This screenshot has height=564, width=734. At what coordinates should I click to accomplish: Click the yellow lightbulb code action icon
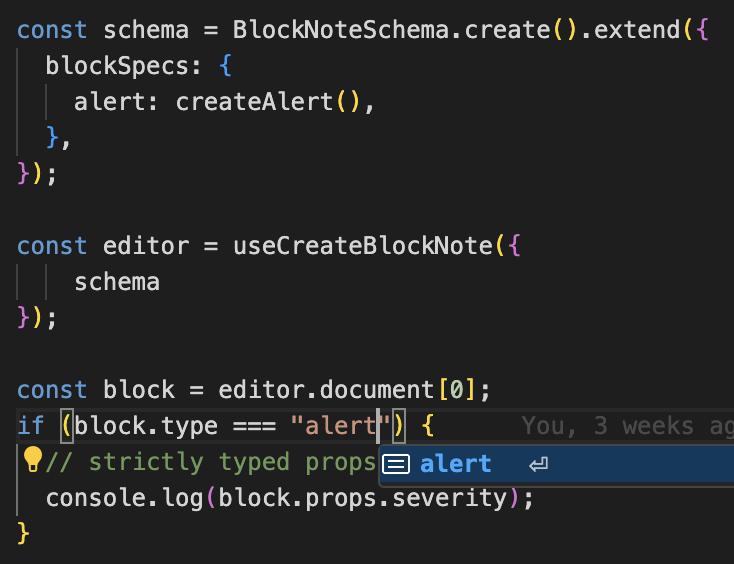32,460
